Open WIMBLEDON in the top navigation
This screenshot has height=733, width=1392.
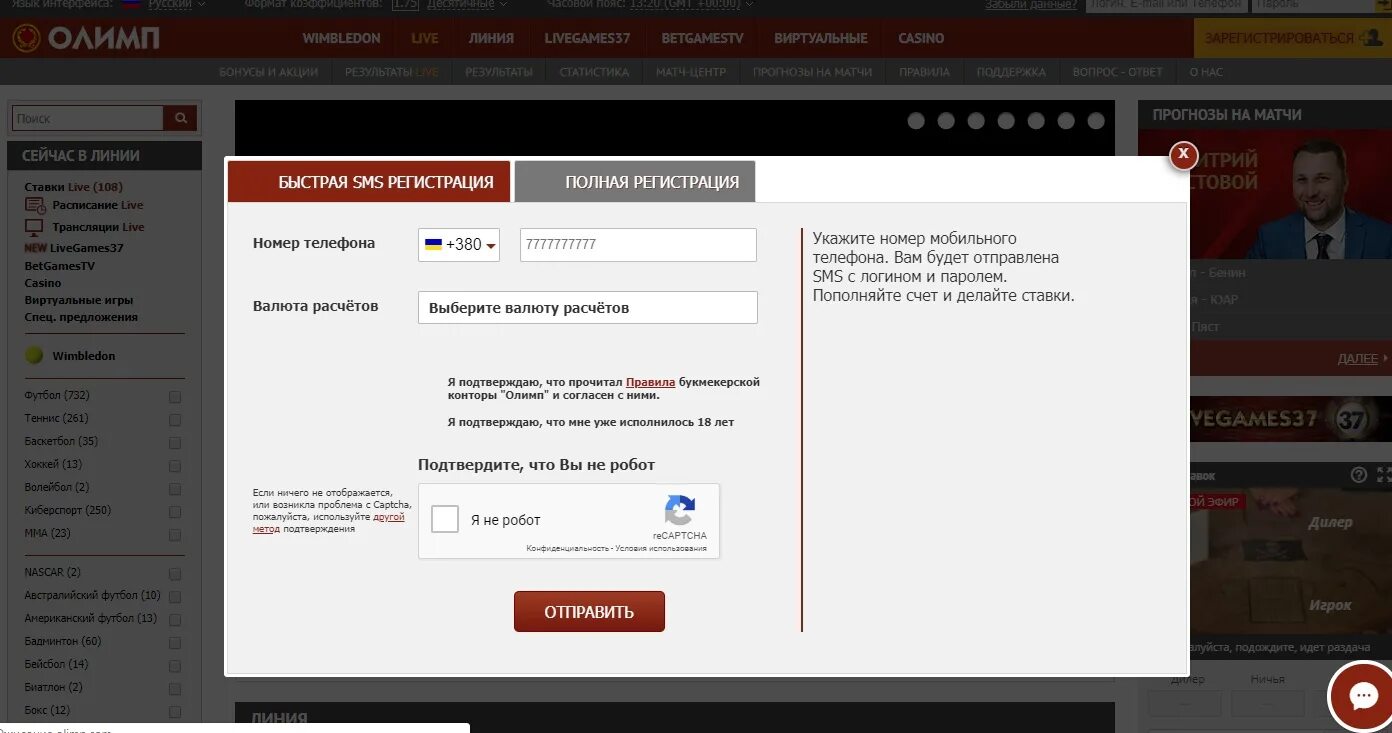[341, 38]
